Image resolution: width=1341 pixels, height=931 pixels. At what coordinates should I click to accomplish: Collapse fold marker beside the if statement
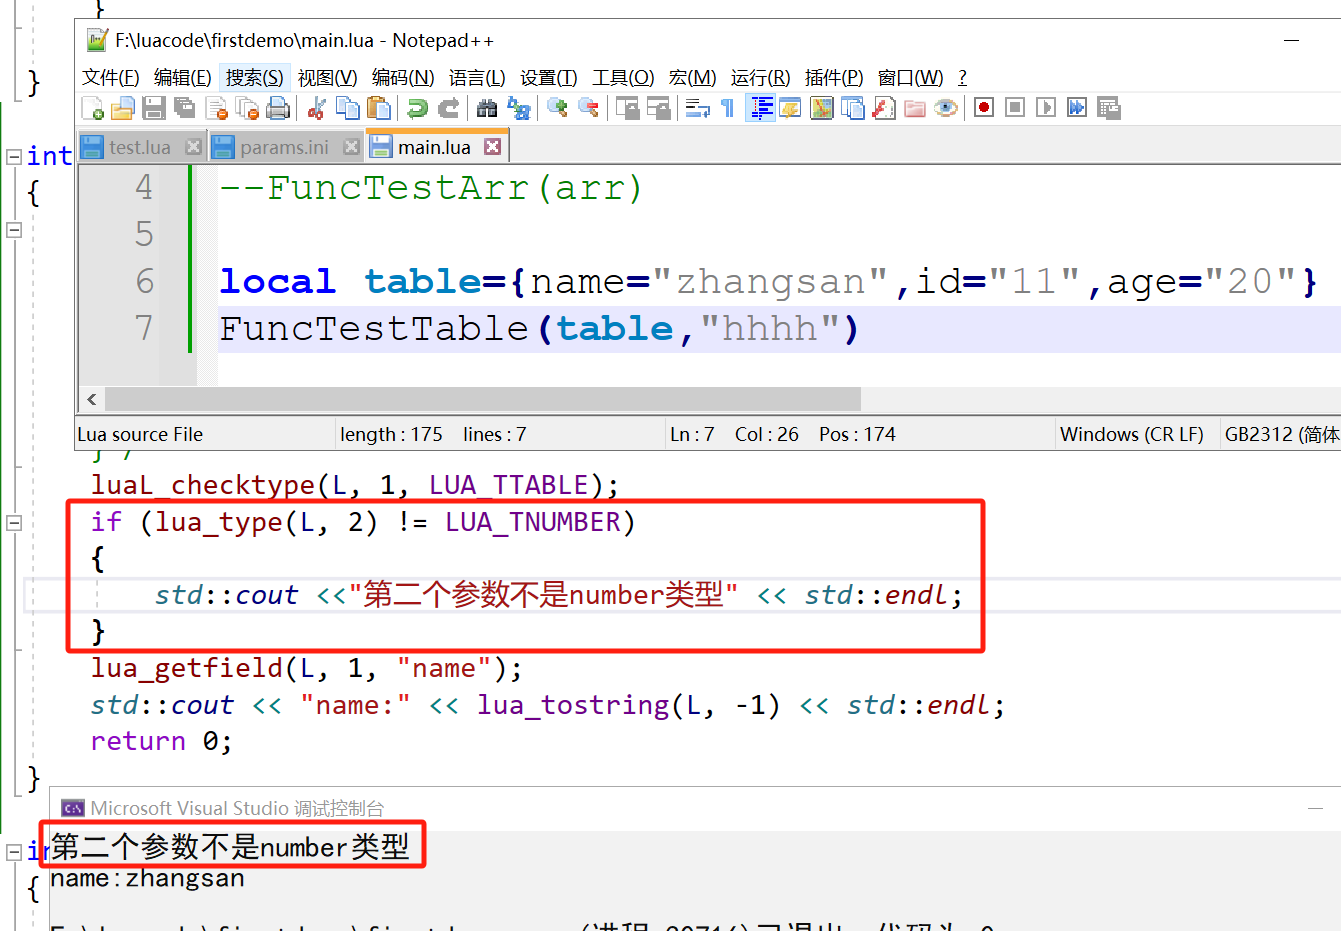coord(14,522)
